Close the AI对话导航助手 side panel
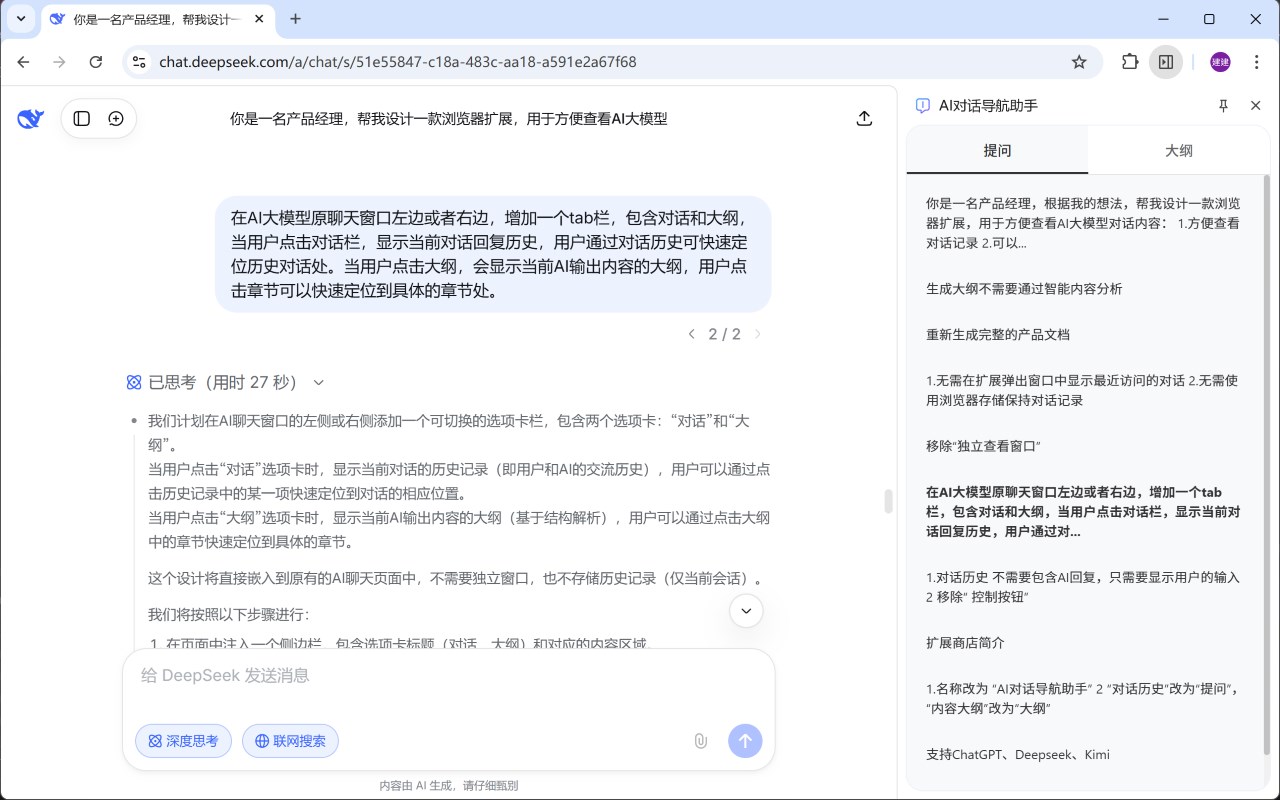This screenshot has height=800, width=1280. (x=1256, y=106)
